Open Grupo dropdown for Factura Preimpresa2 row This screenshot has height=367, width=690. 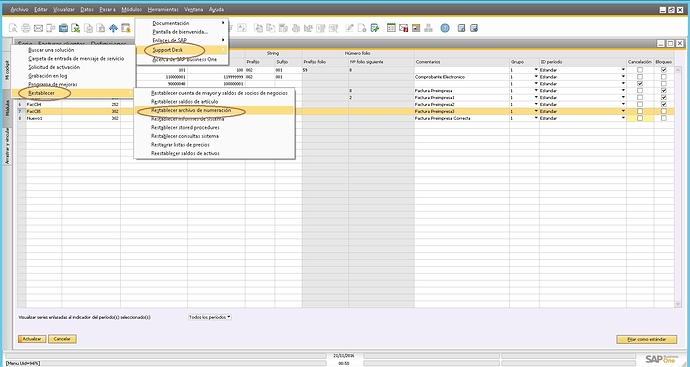(536, 105)
